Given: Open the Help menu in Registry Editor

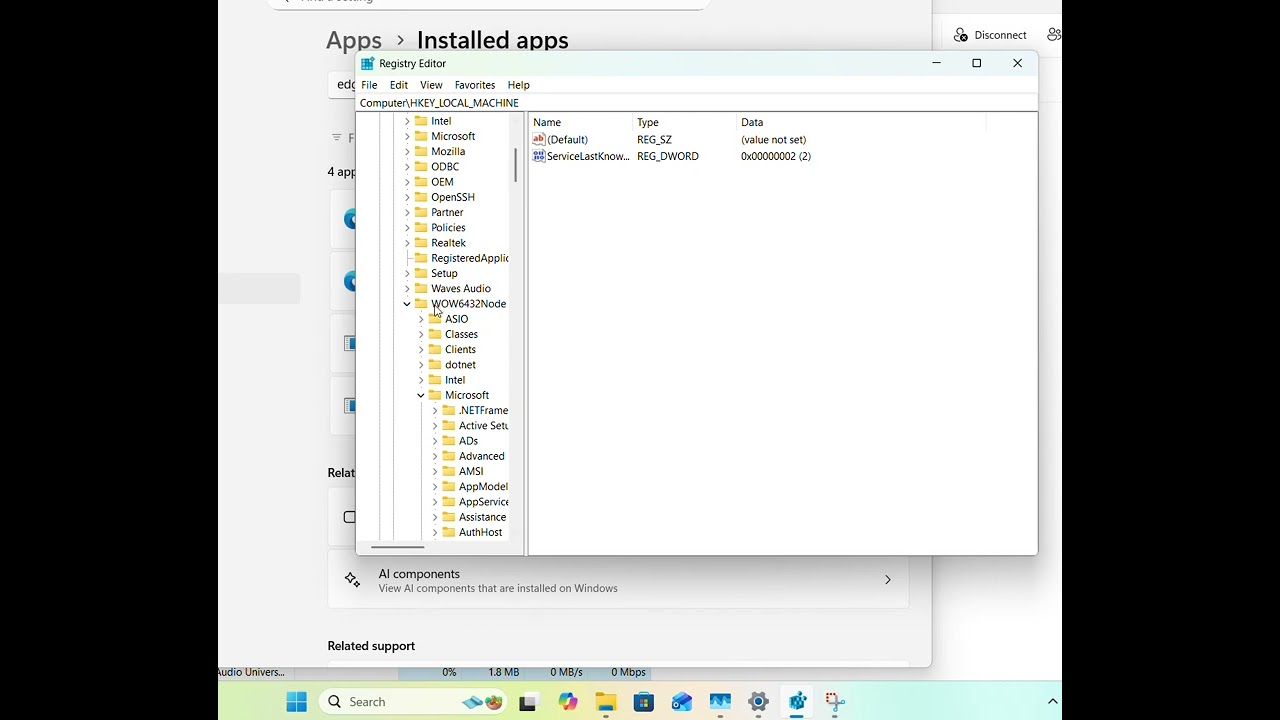Looking at the screenshot, I should [518, 85].
